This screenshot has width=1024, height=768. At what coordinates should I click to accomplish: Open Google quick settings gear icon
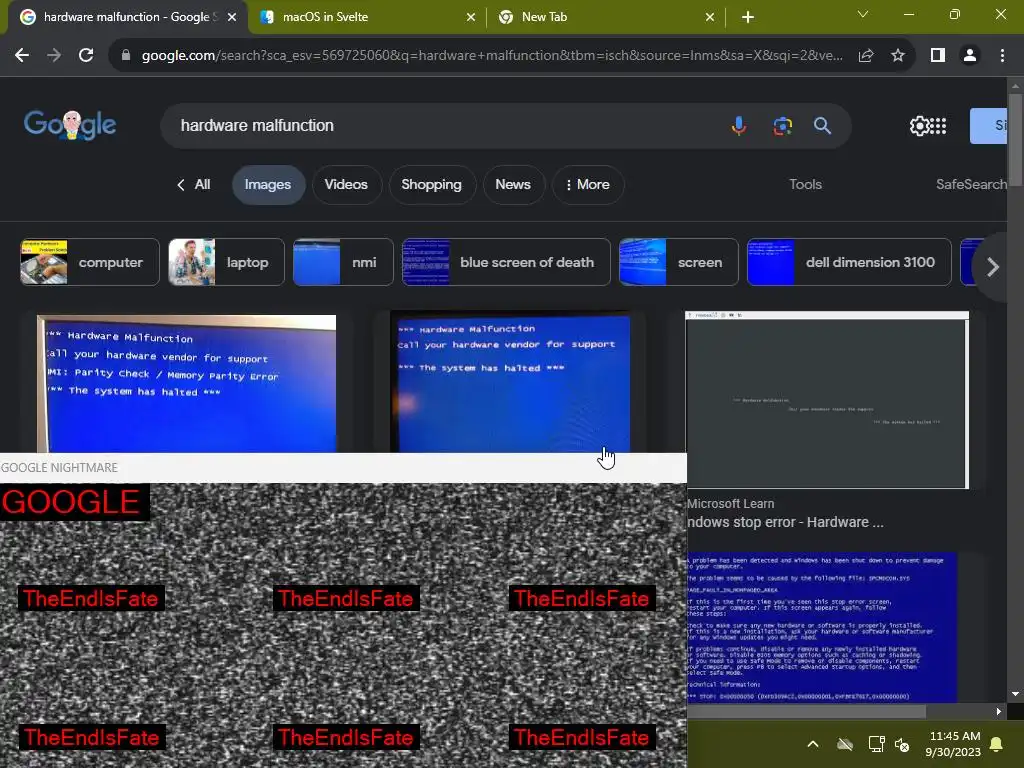point(919,125)
